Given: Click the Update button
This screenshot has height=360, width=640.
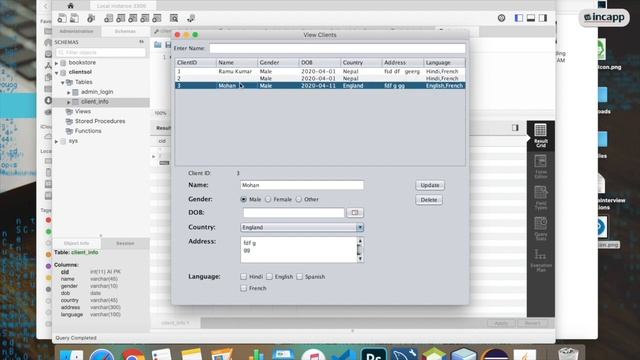Looking at the screenshot, I should (430, 185).
